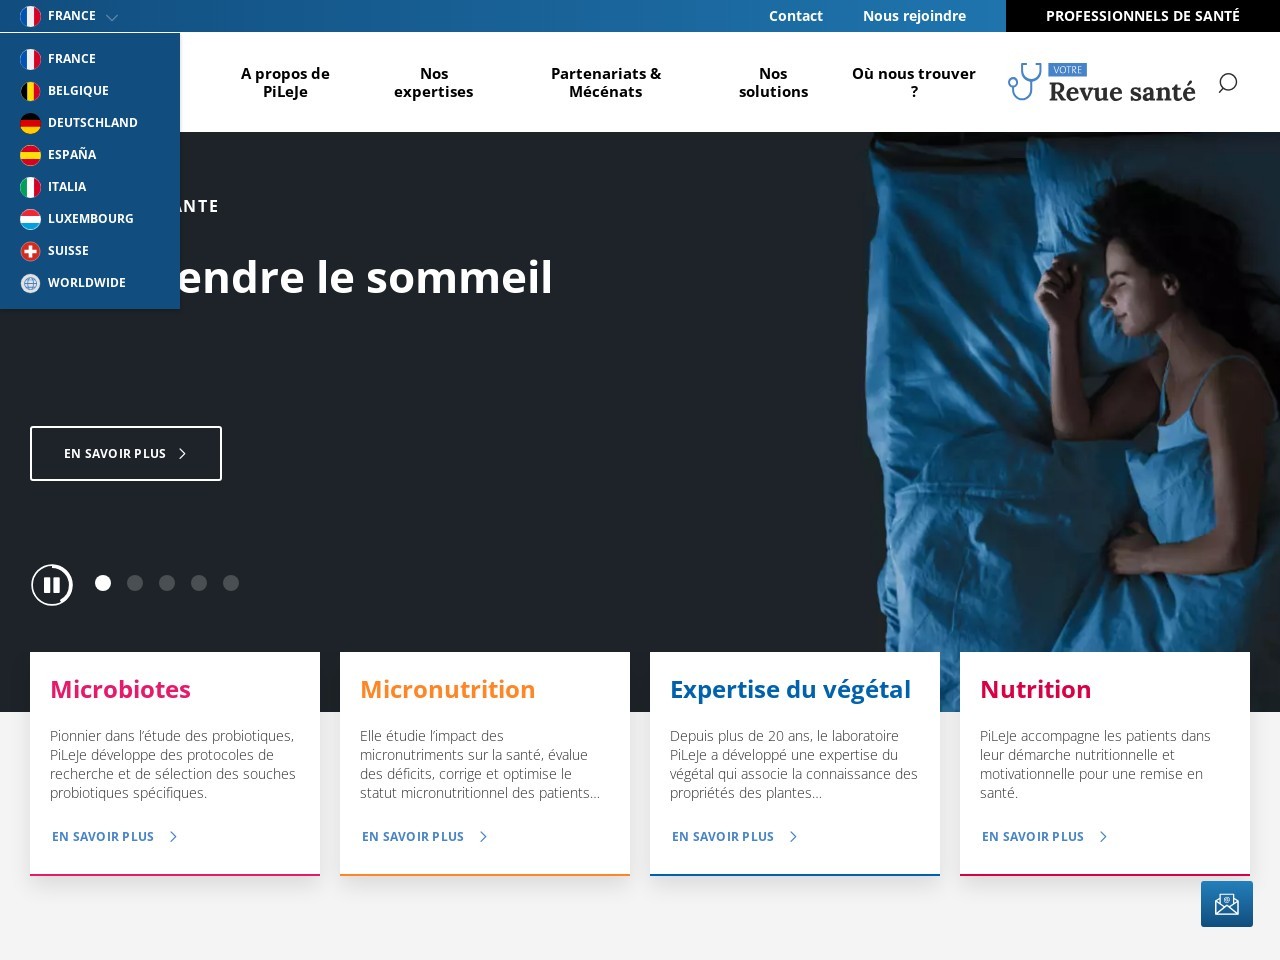Select the Worldwide globe icon

coord(31,283)
